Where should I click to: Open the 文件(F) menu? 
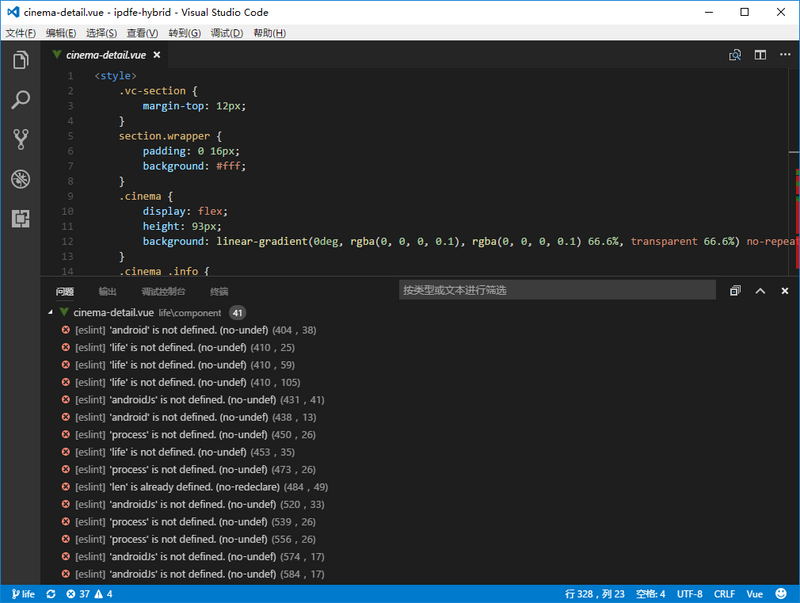(x=20, y=33)
